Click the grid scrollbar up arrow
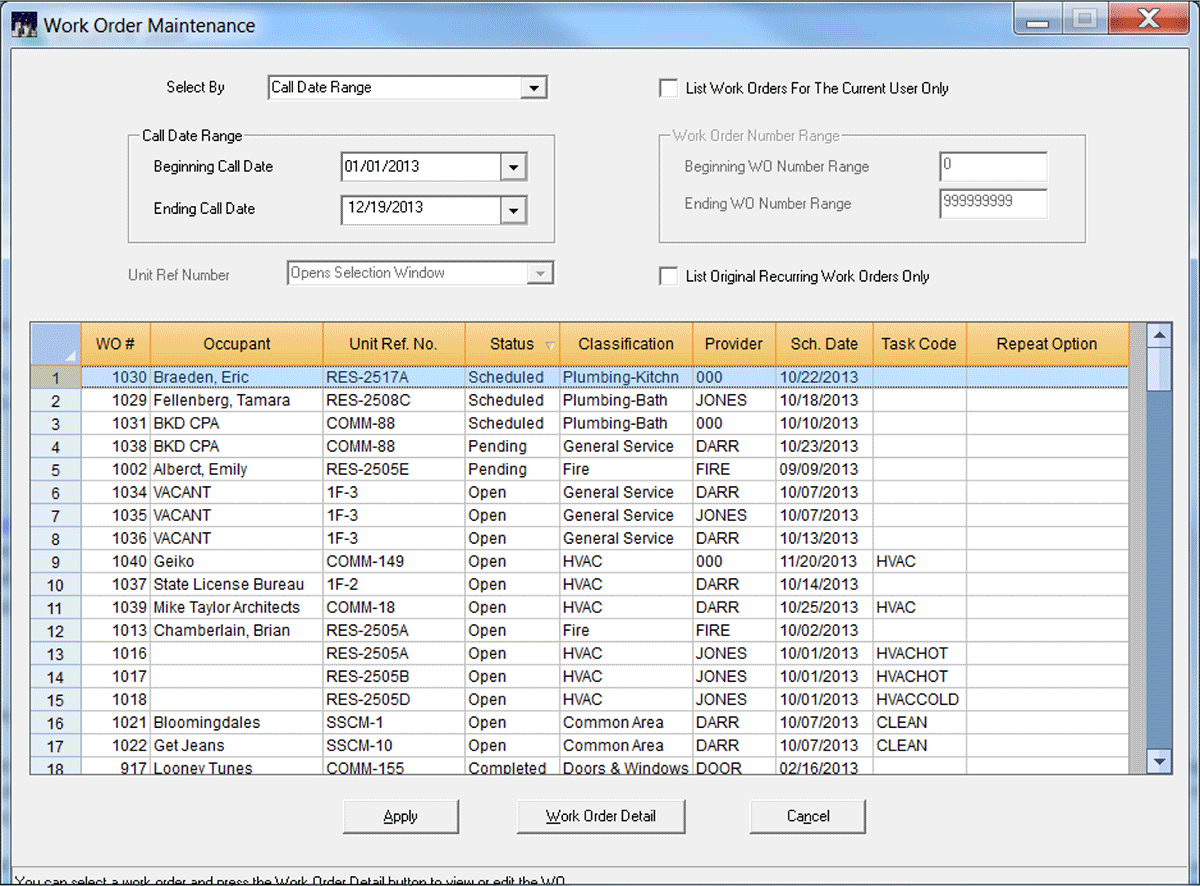 [x=1159, y=335]
